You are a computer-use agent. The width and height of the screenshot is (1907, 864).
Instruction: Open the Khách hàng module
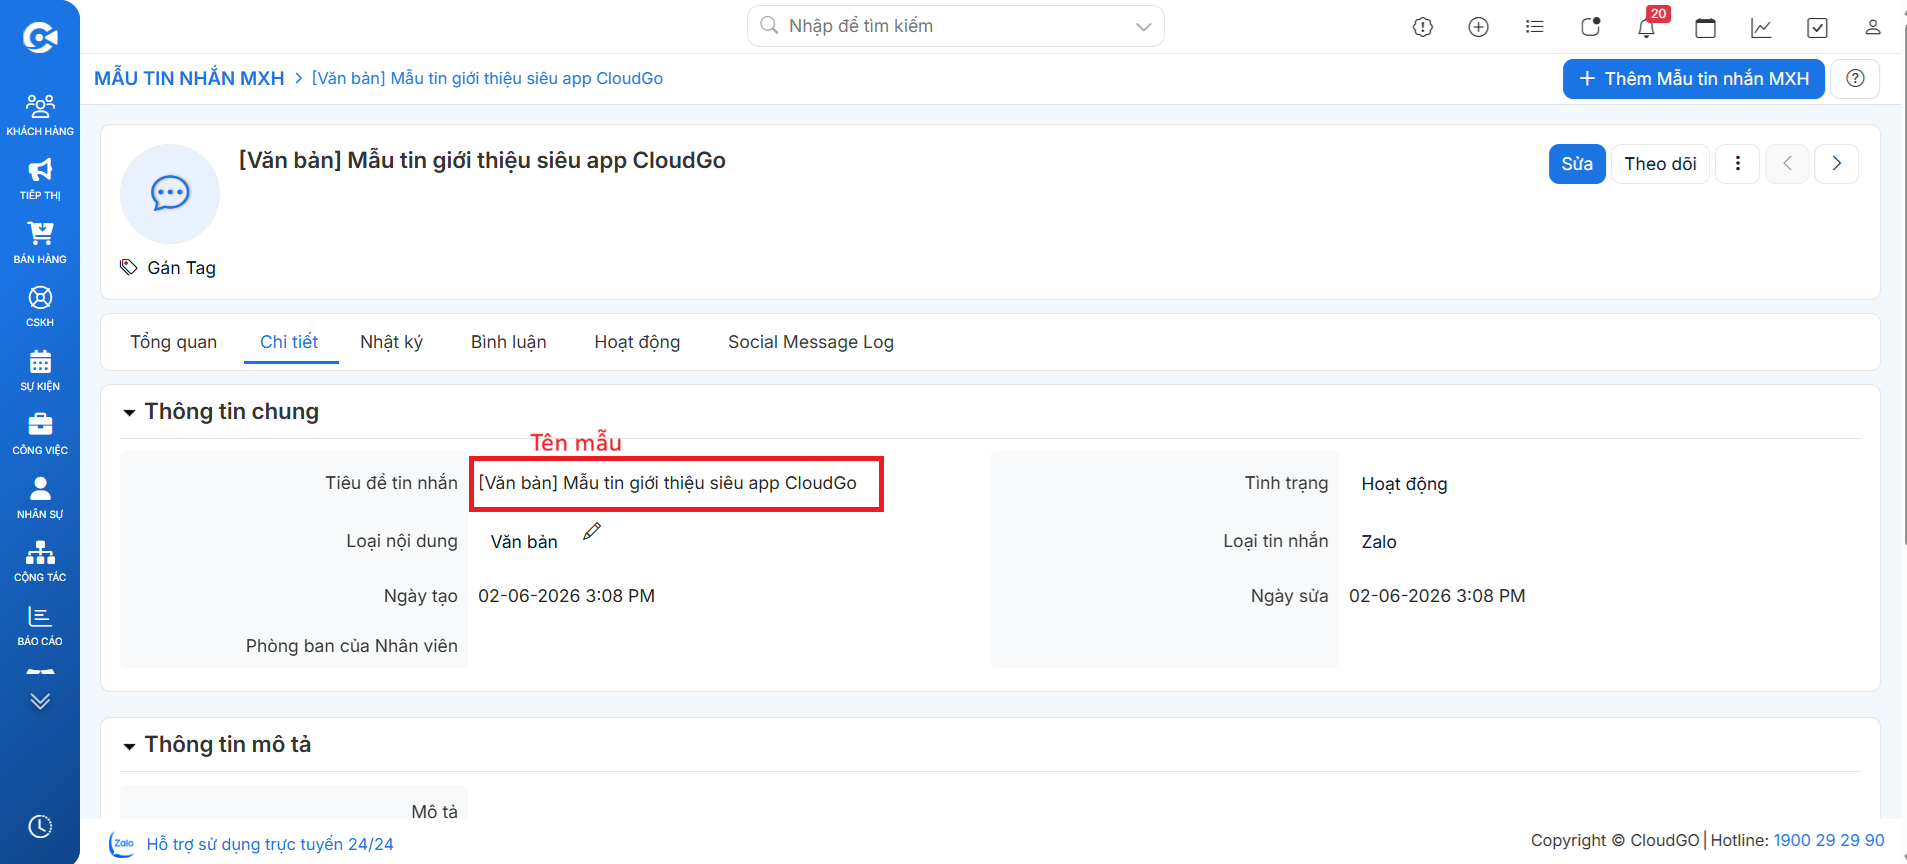pyautogui.click(x=40, y=114)
